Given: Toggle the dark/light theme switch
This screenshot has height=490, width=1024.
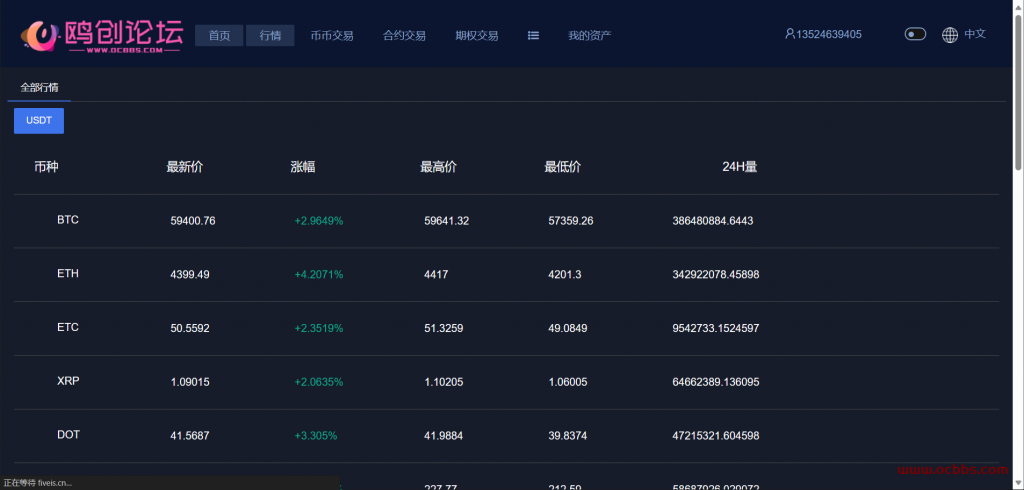Looking at the screenshot, I should [x=915, y=34].
